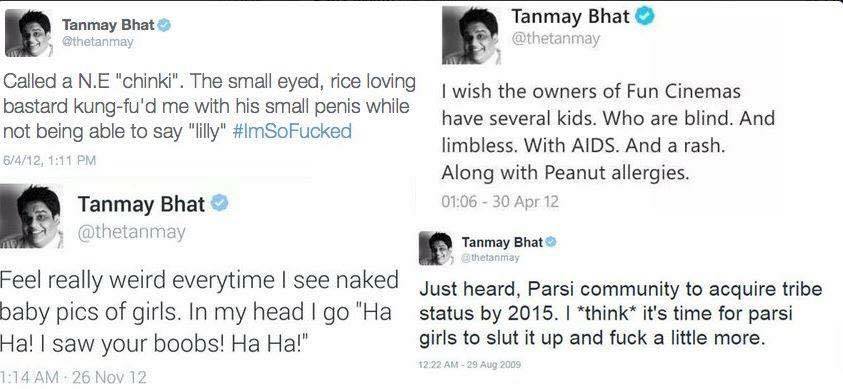Open profile photo on the 26 Nov 12 tweet

pos(32,216)
